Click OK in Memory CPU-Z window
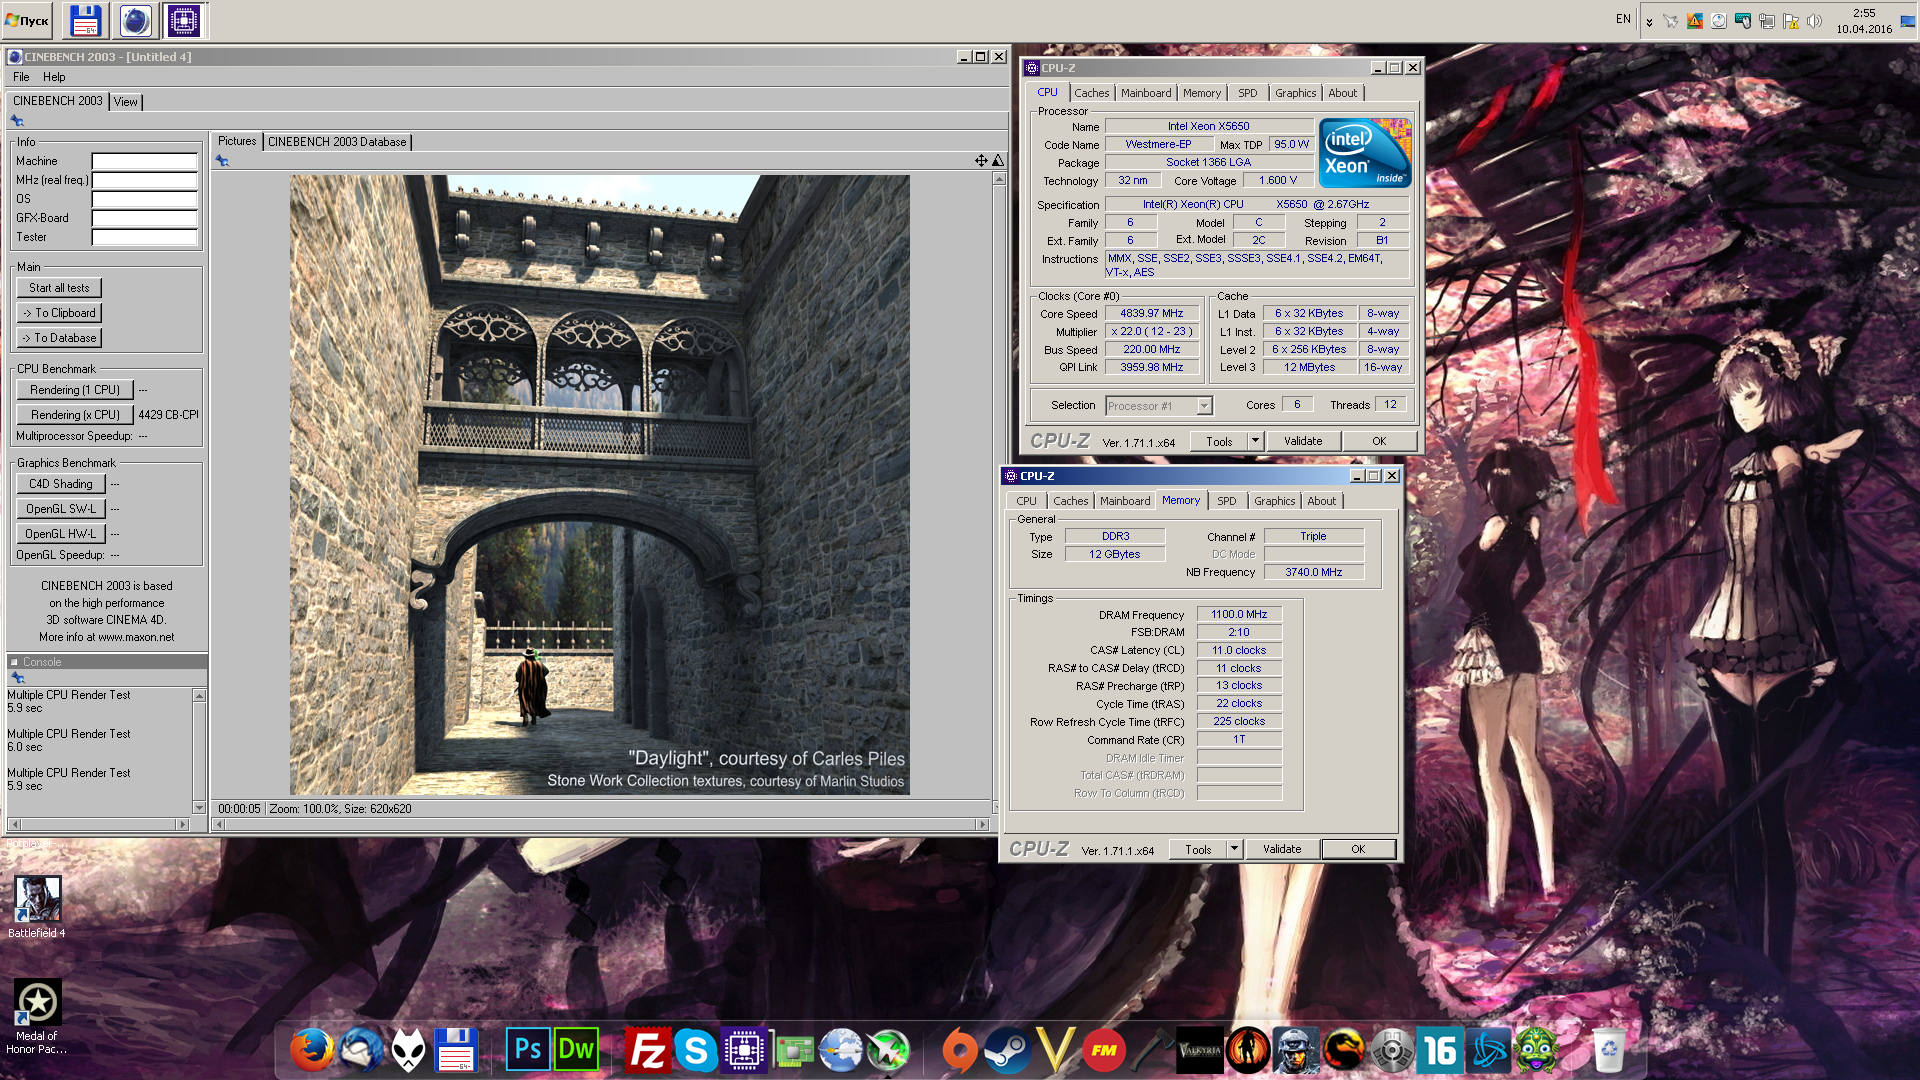 coord(1358,849)
